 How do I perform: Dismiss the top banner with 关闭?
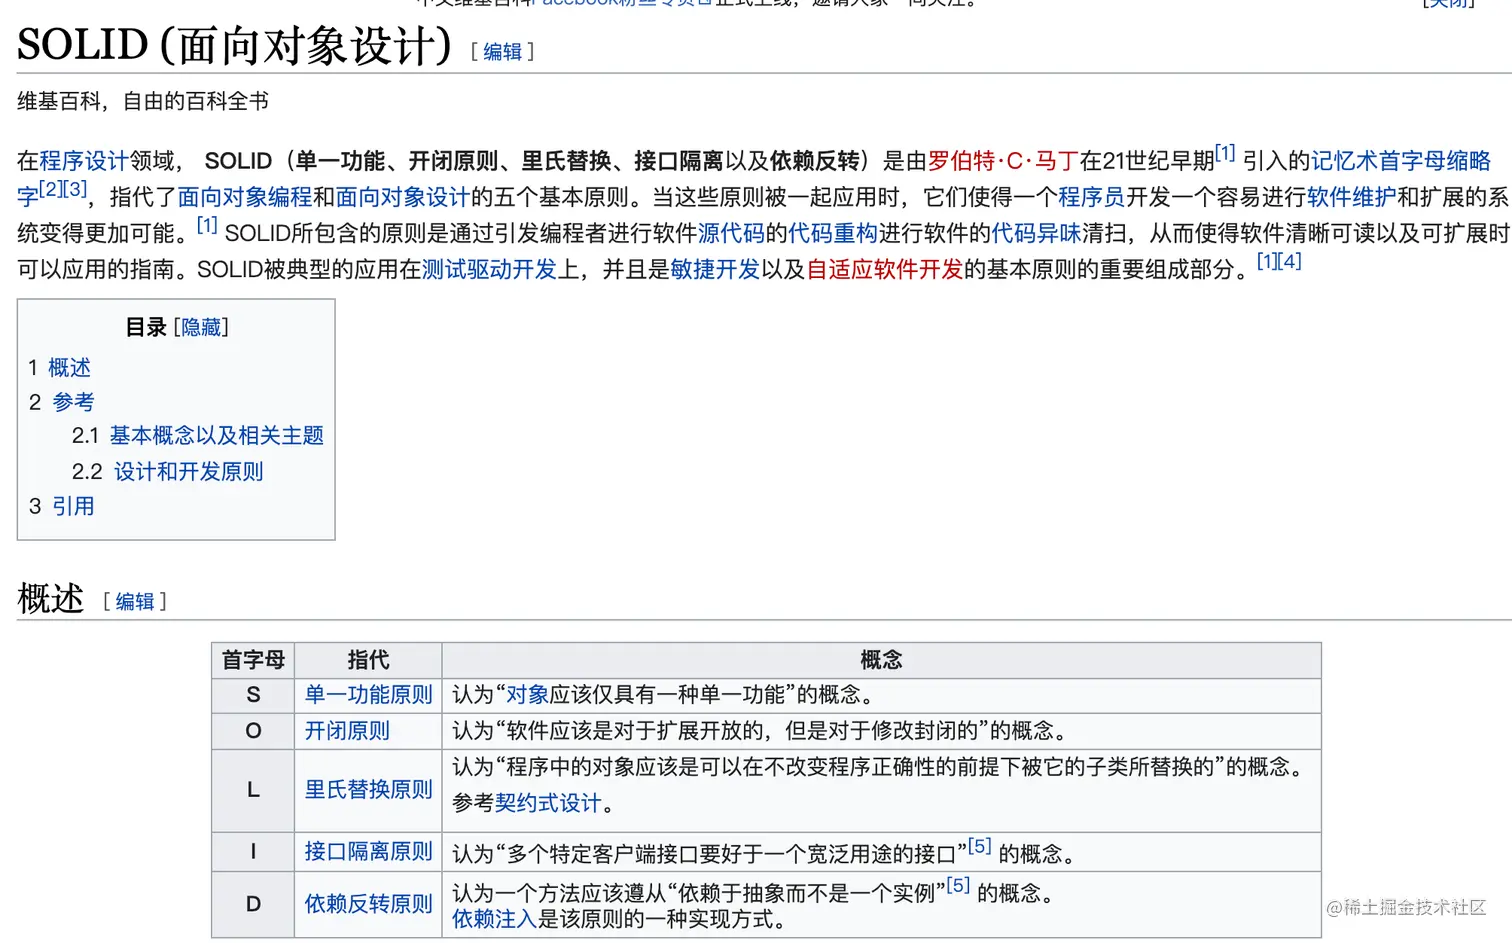[x=1449, y=4]
